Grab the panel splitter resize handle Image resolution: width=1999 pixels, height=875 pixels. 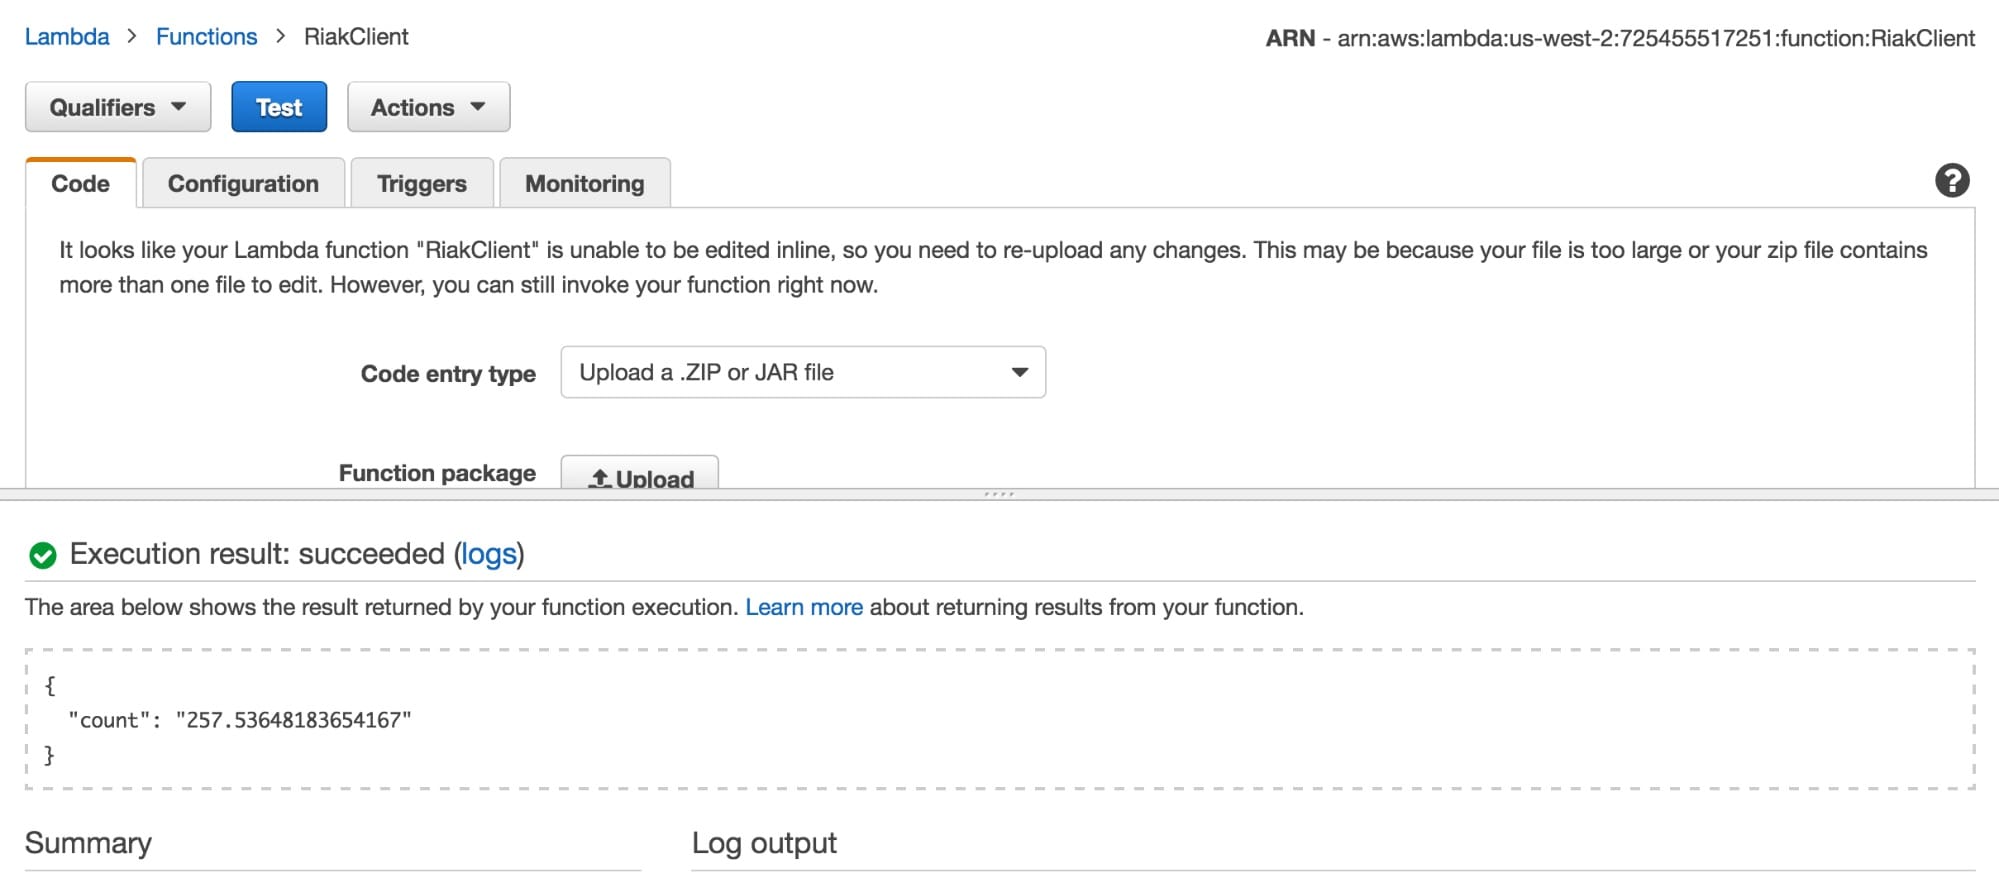pos(999,494)
